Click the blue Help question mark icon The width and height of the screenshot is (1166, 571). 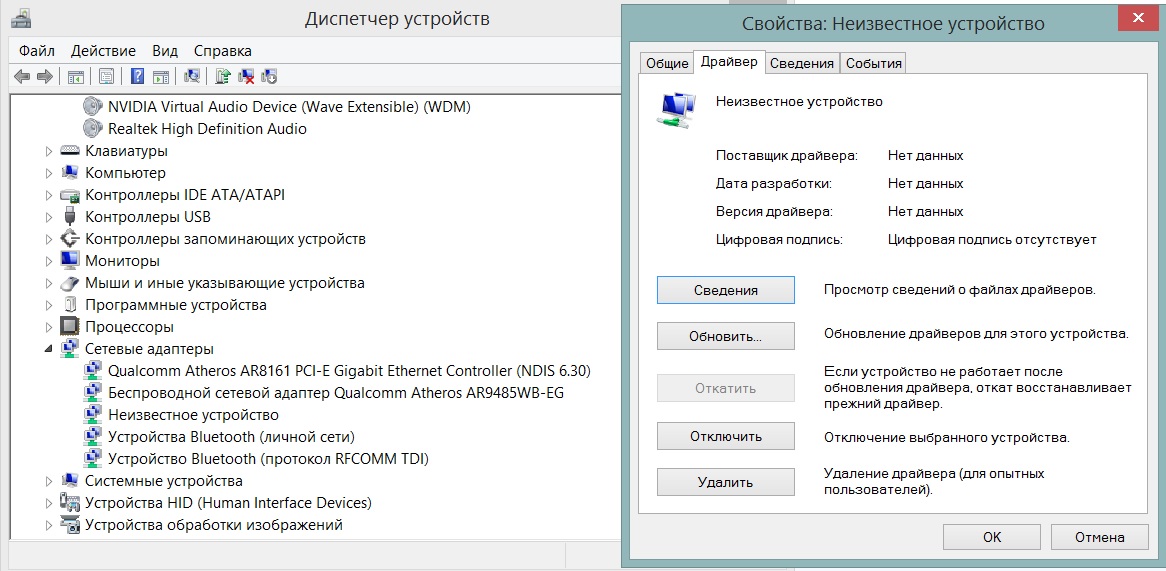pyautogui.click(x=138, y=76)
